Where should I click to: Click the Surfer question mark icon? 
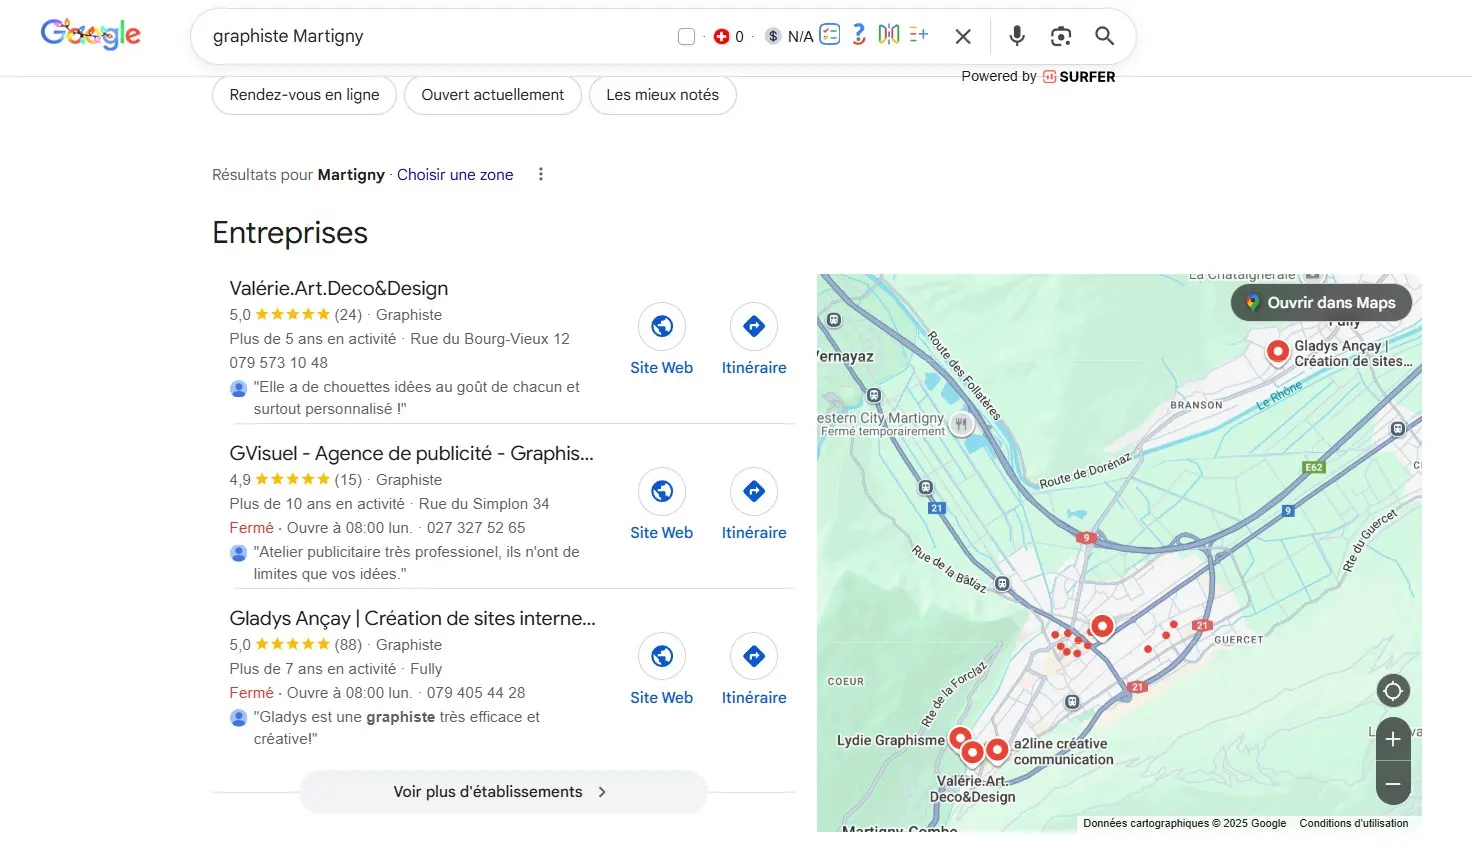click(858, 35)
